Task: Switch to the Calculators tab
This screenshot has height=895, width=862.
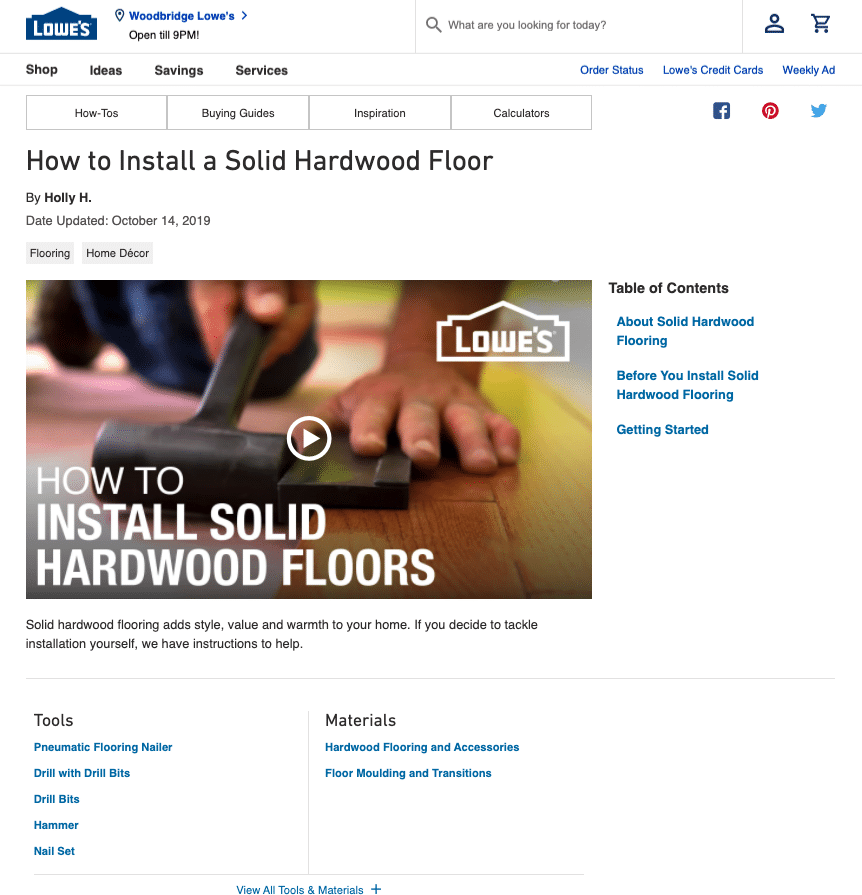Action: pos(521,112)
